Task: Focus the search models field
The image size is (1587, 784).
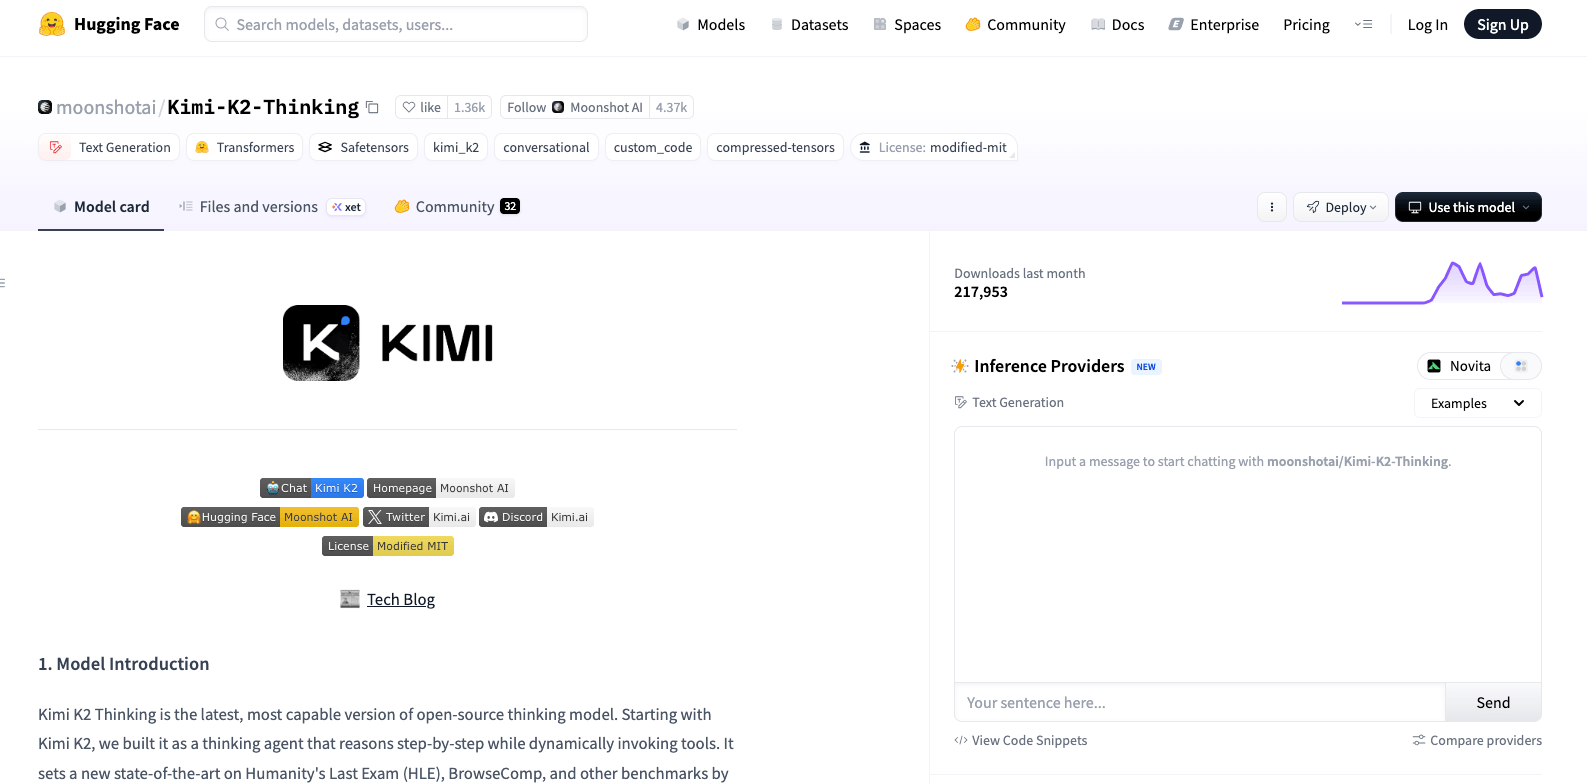Action: [396, 24]
